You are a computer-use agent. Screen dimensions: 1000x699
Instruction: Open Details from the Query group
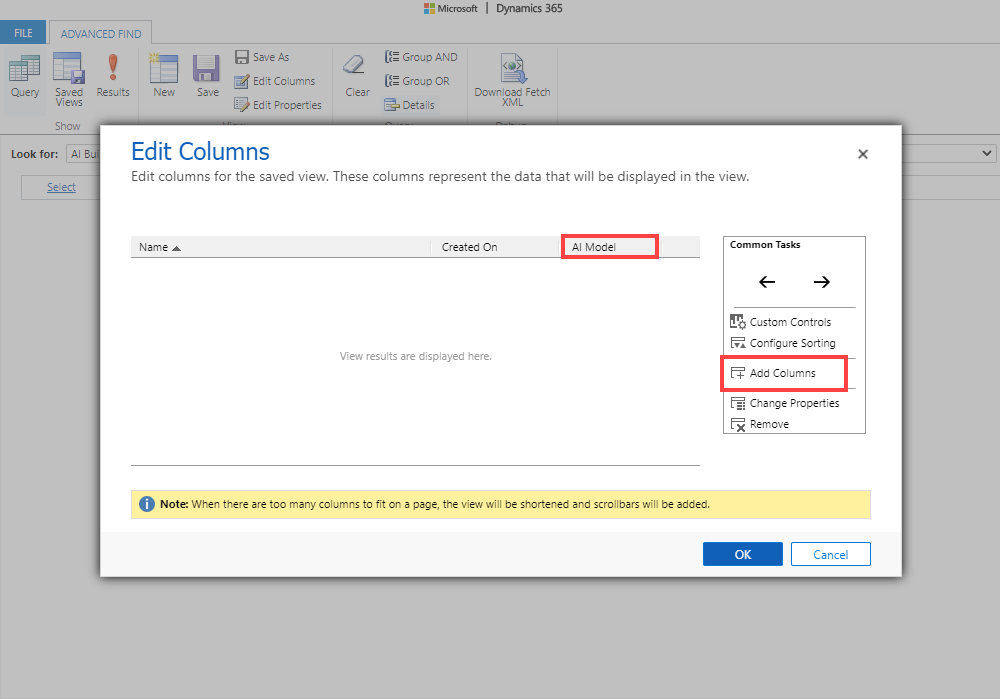pyautogui.click(x=408, y=104)
